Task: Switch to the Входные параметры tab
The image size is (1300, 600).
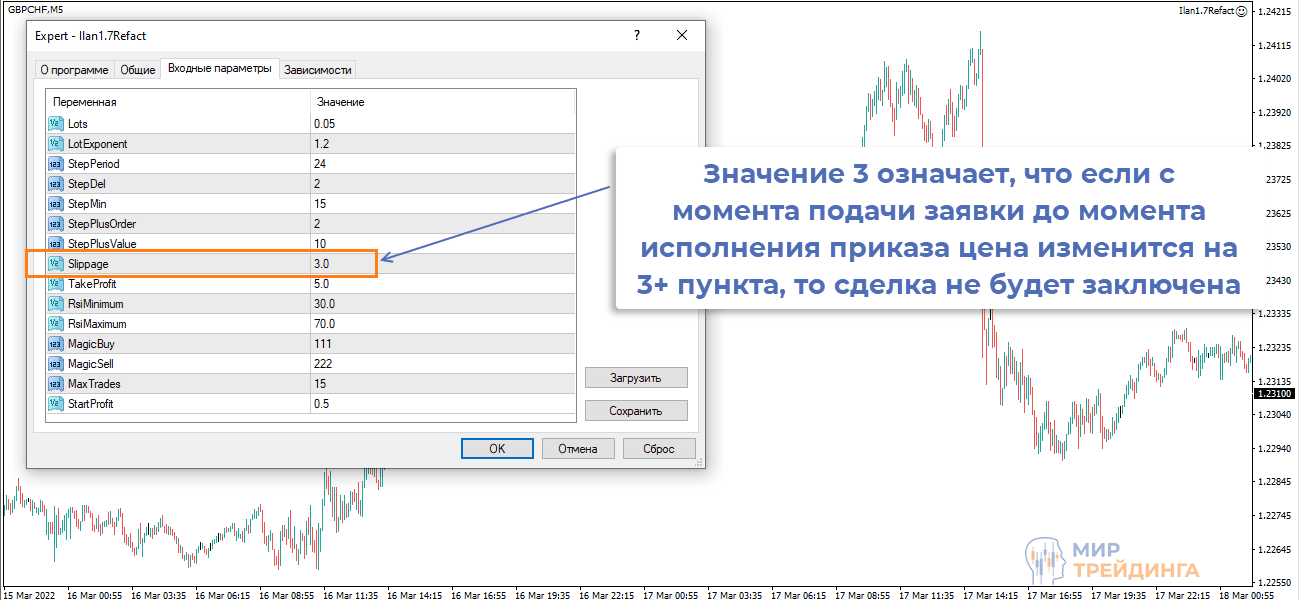Action: 218,69
